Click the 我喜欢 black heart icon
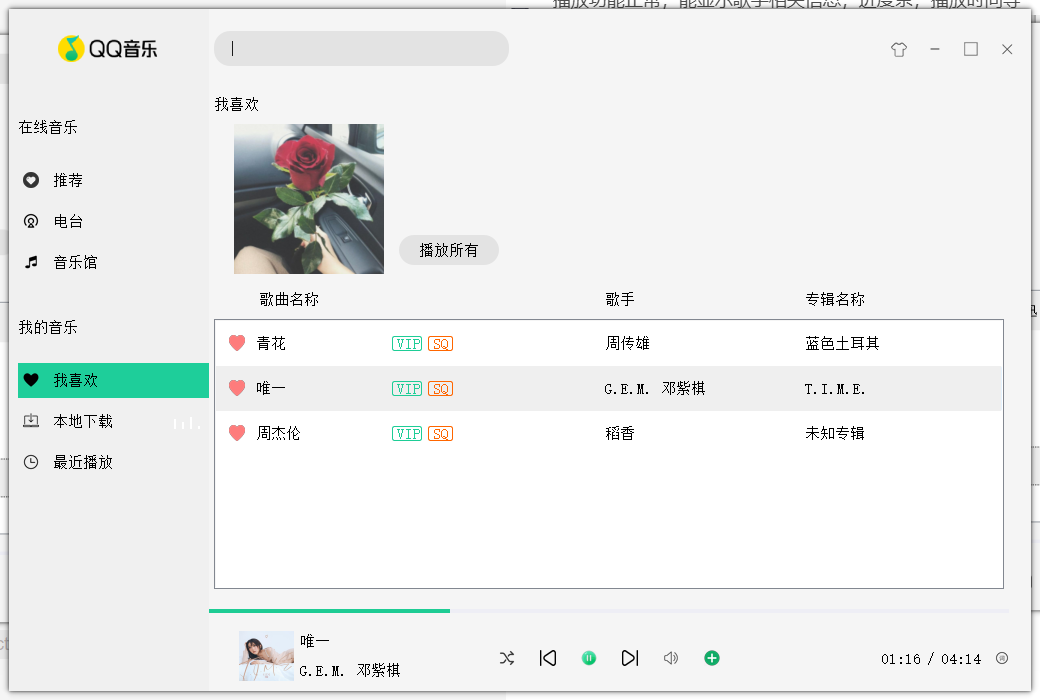This screenshot has height=700, width=1040. 31,380
